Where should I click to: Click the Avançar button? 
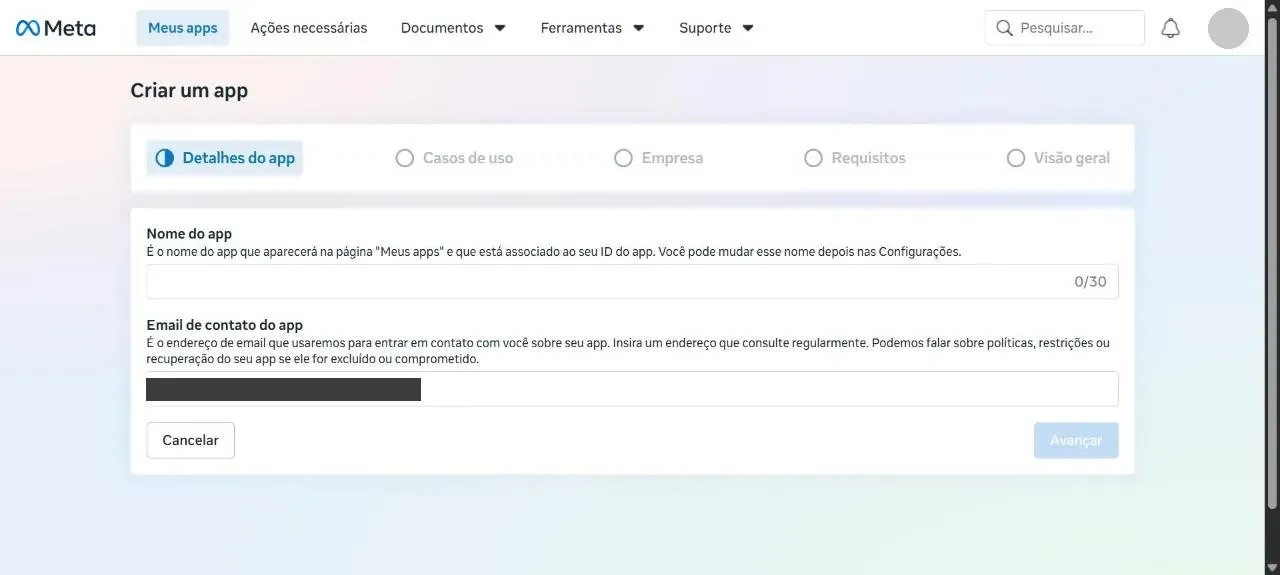[x=1076, y=440]
